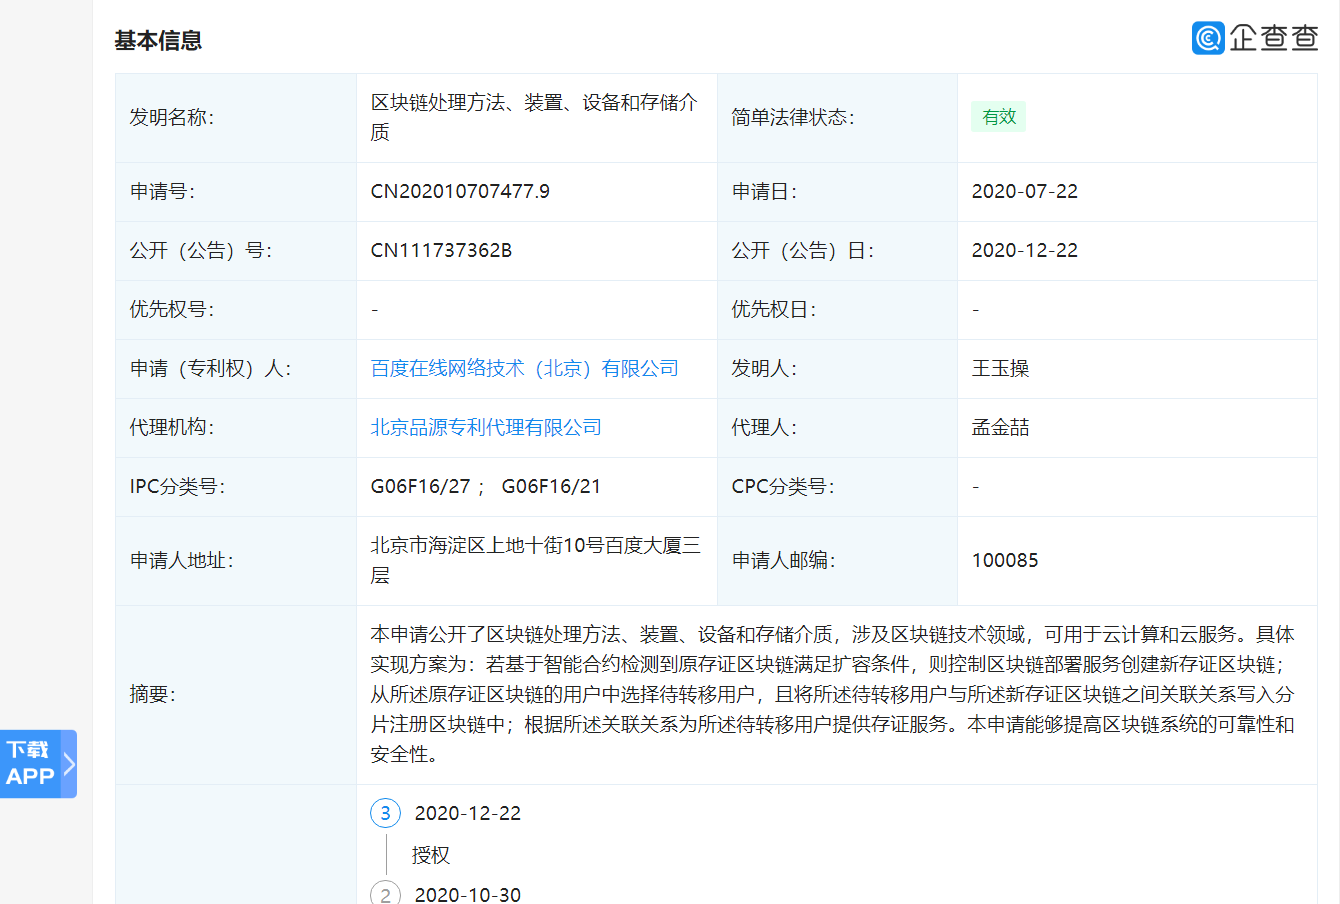Click publication number CN111737362B

coord(441,250)
